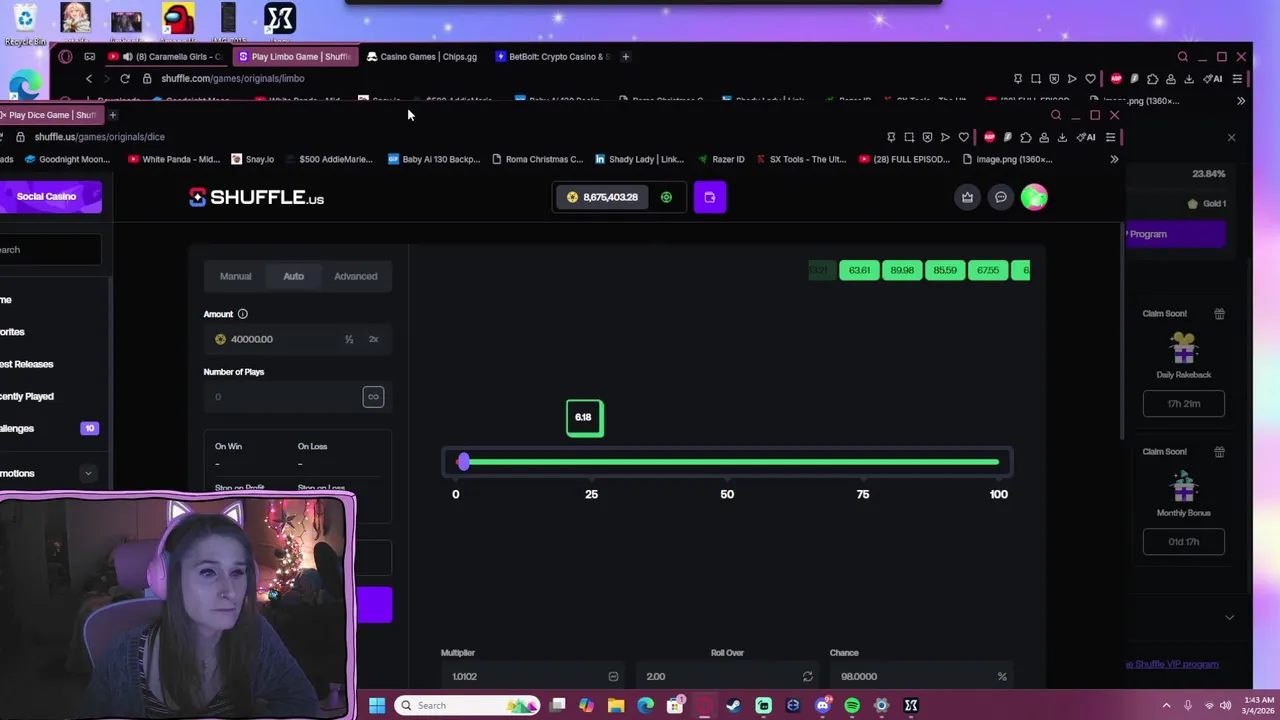Open the wallet button beside the balance

[709, 197]
